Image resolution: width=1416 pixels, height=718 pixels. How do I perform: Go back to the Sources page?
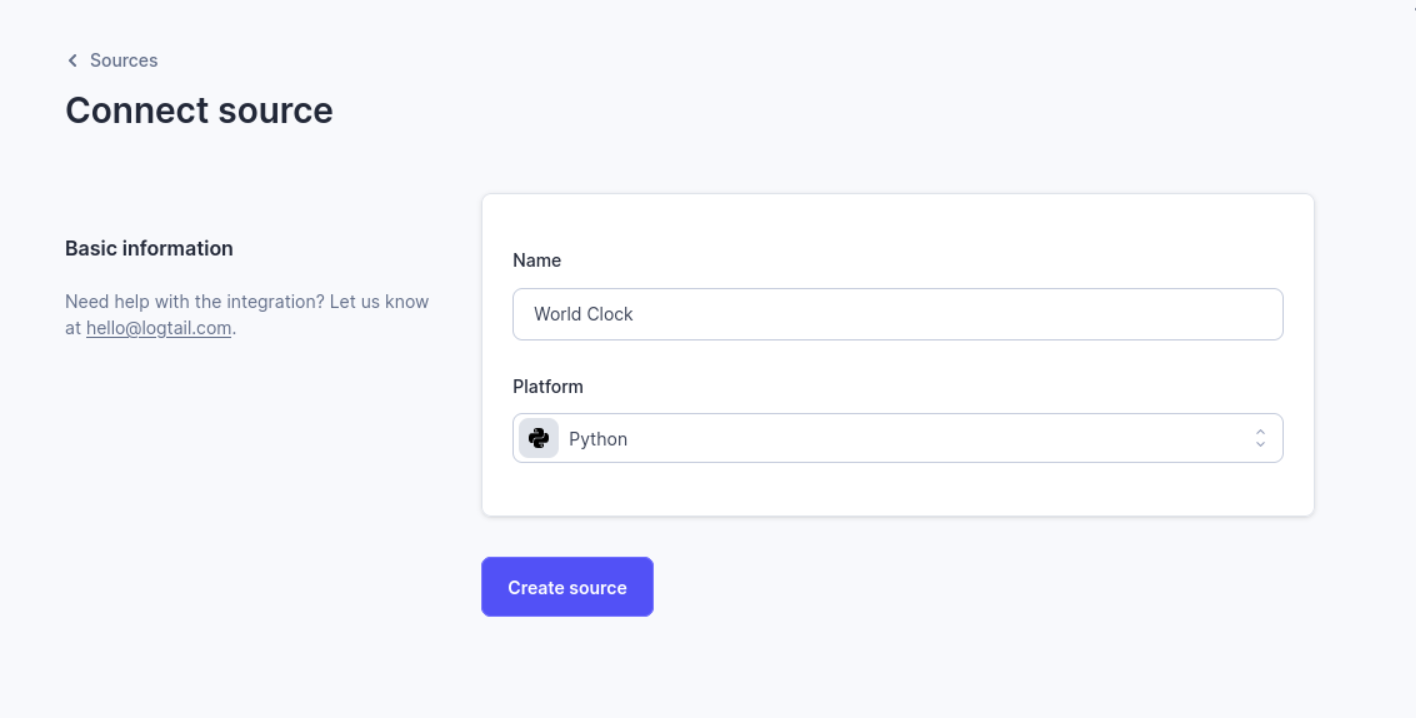click(123, 61)
